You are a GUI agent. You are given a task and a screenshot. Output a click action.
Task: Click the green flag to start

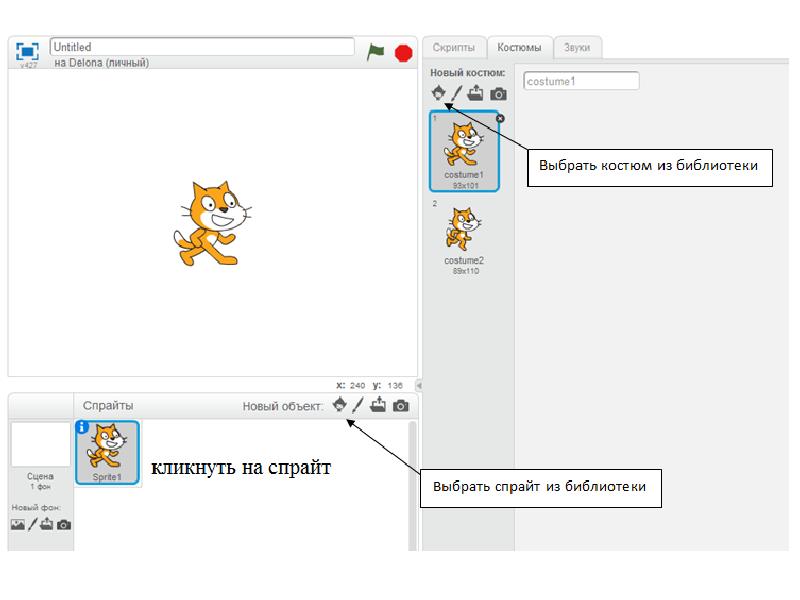375,52
